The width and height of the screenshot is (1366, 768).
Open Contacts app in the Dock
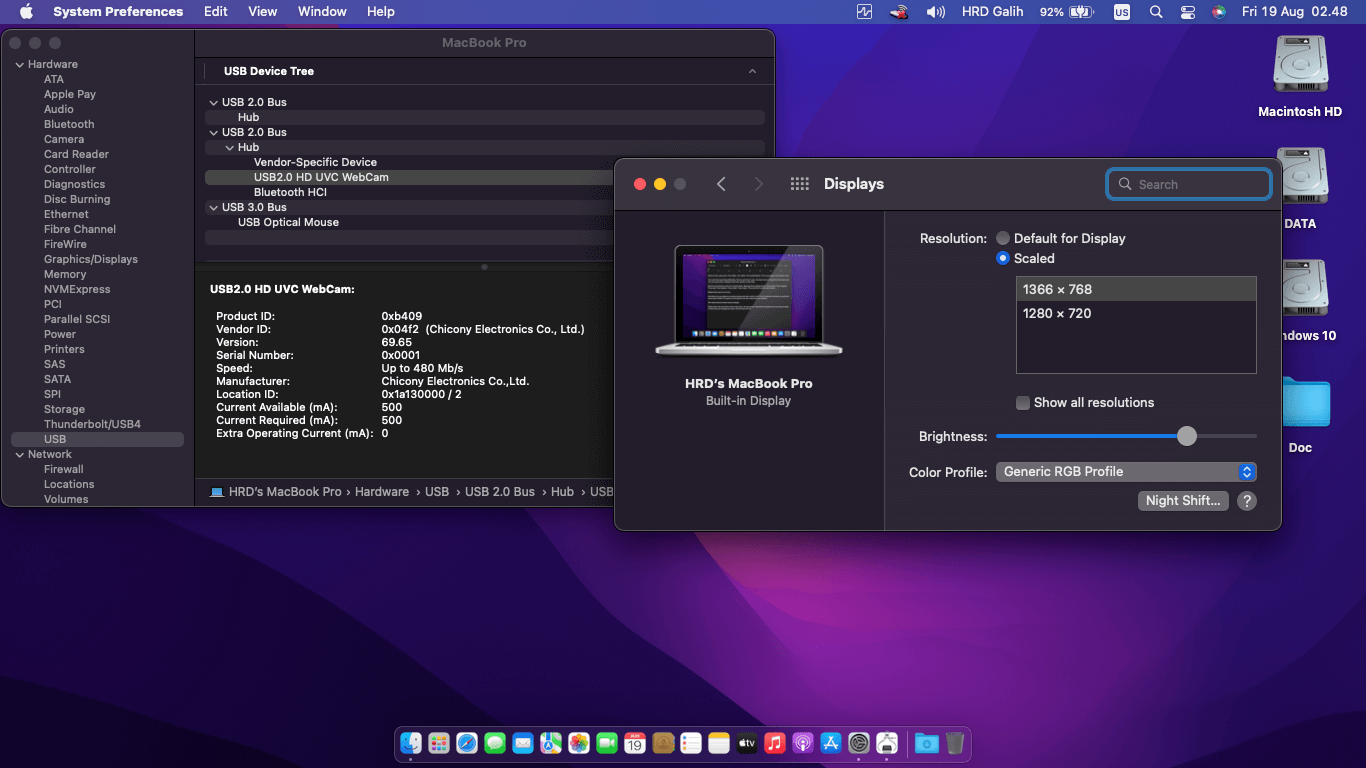coord(663,743)
